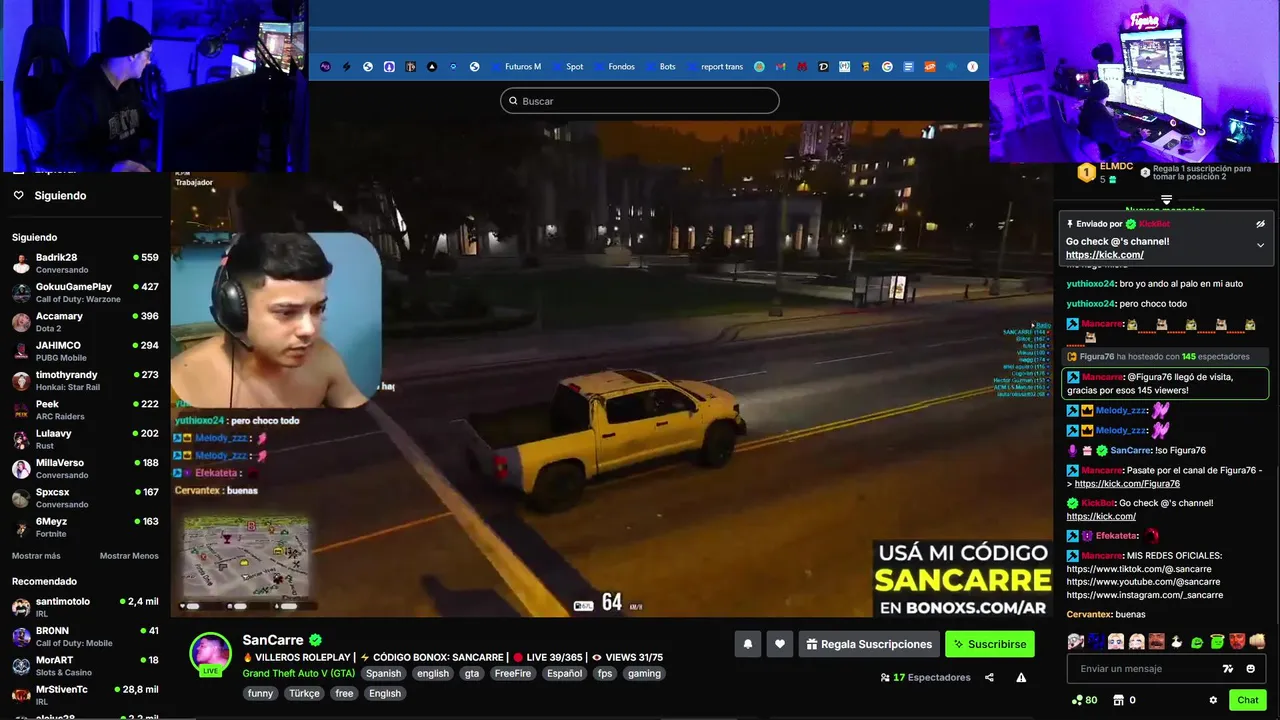Click the black triangle bookmark icon

point(432,67)
